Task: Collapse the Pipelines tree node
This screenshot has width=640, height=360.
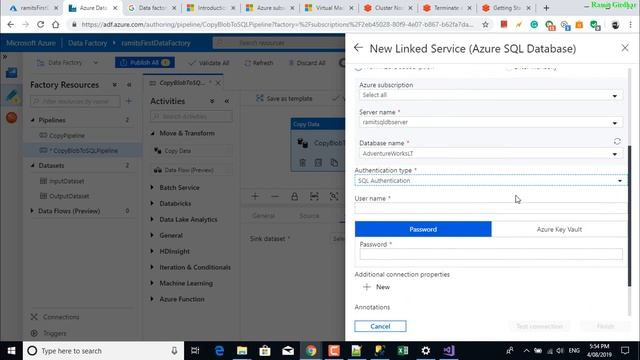Action: click(33, 120)
